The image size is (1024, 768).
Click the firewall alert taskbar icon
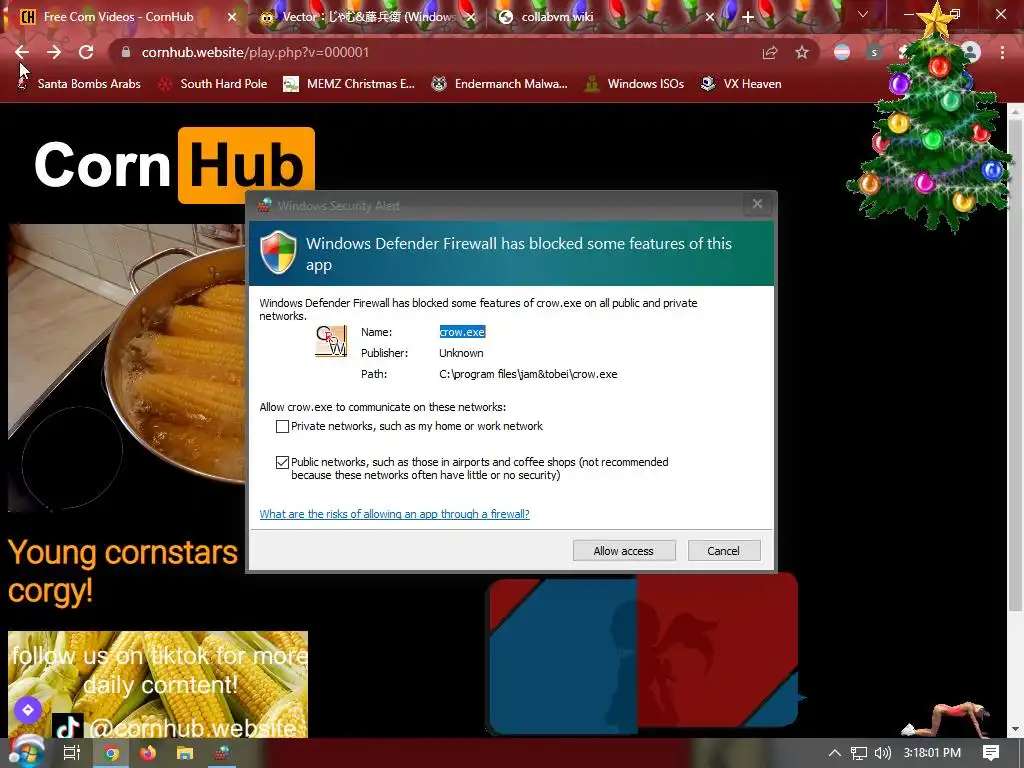tap(221, 753)
